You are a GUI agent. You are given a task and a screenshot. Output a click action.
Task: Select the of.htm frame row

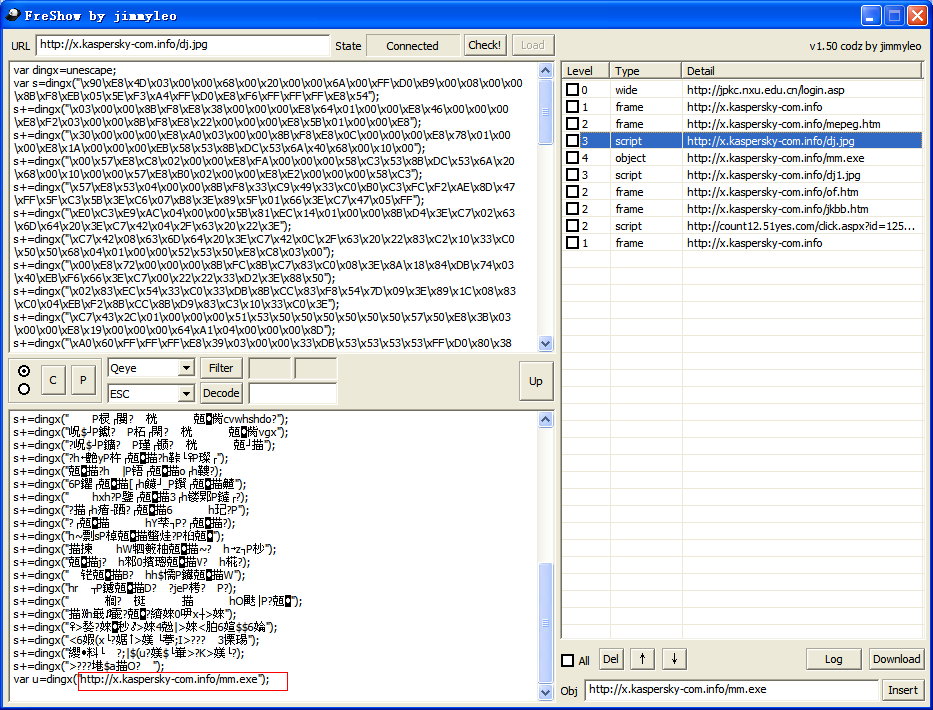(743, 192)
